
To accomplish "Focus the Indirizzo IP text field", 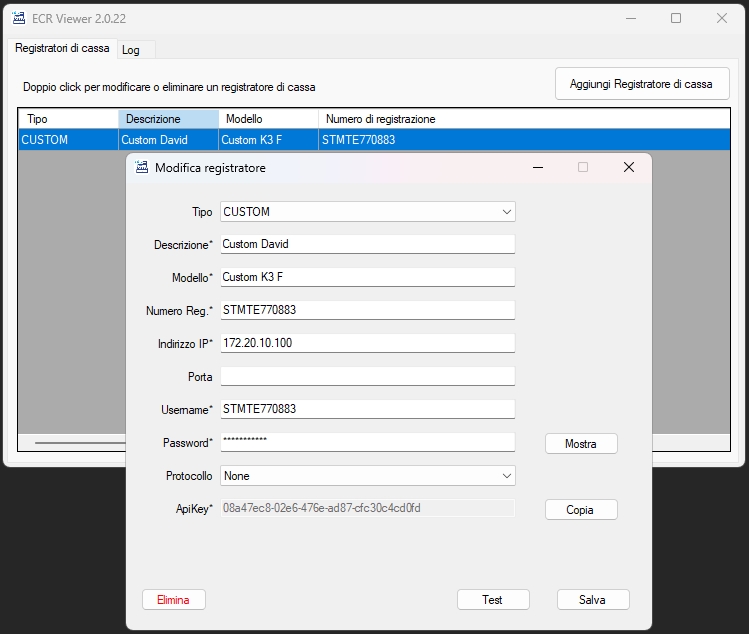I will click(367, 343).
